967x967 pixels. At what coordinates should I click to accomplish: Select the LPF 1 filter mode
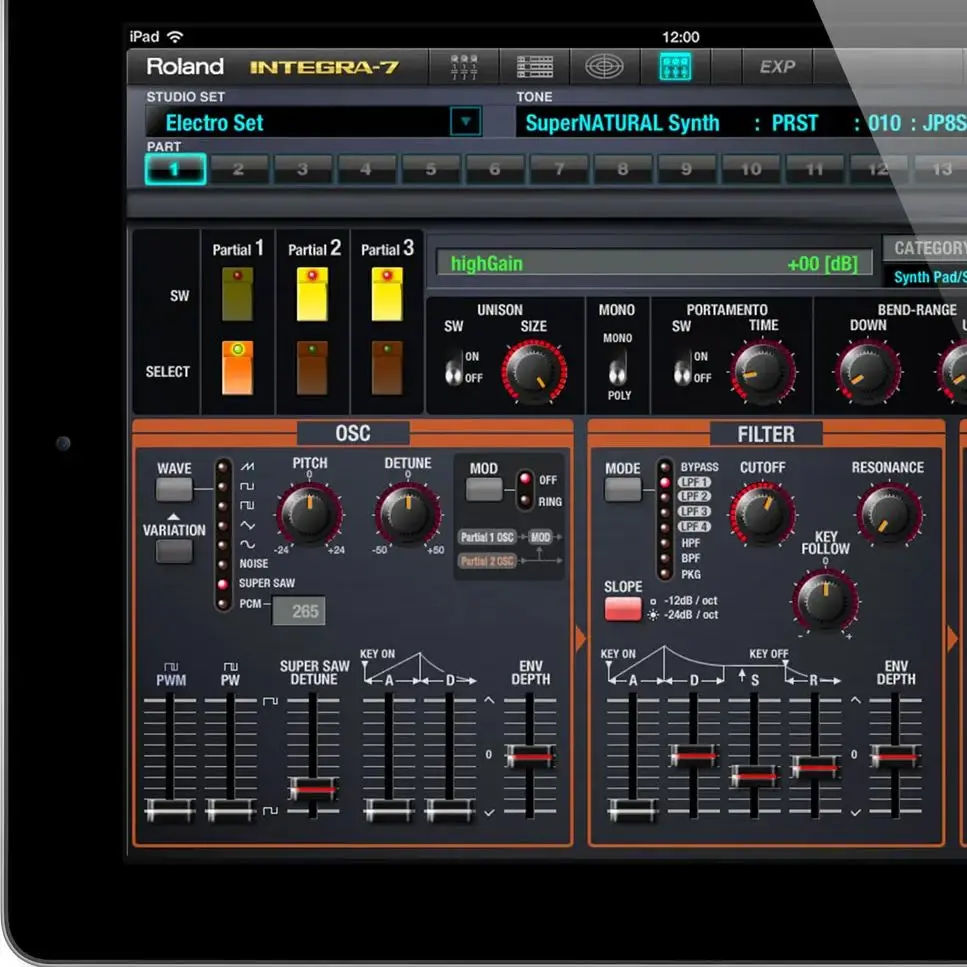click(694, 482)
